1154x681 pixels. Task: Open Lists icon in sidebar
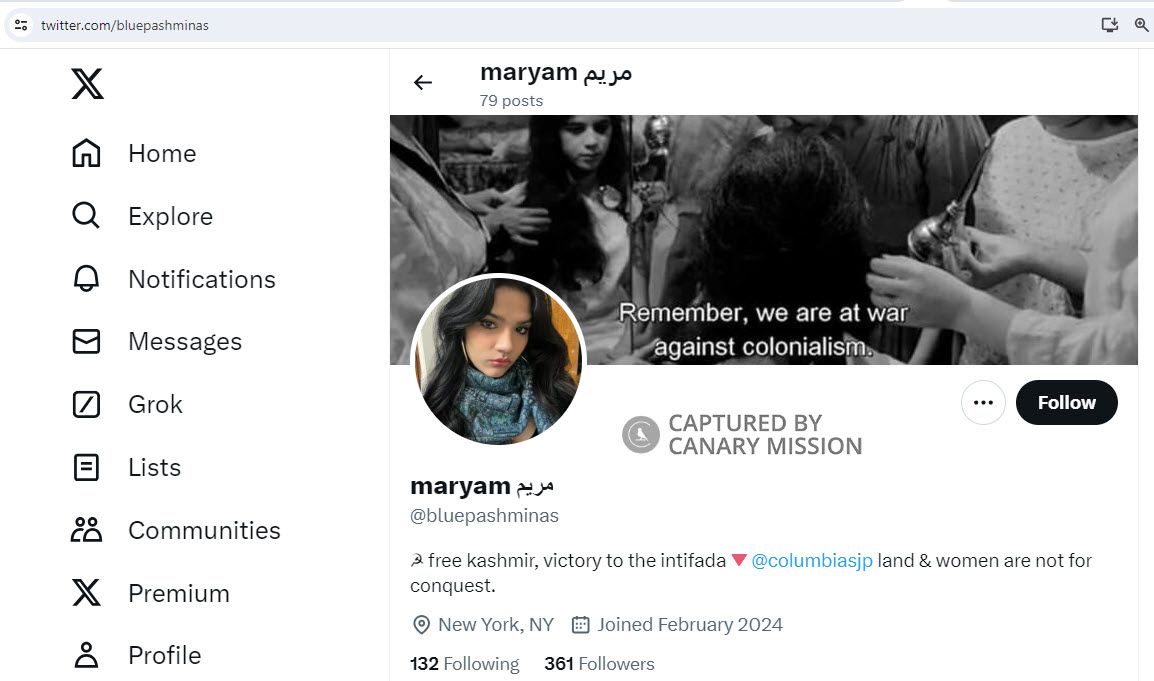pos(87,467)
